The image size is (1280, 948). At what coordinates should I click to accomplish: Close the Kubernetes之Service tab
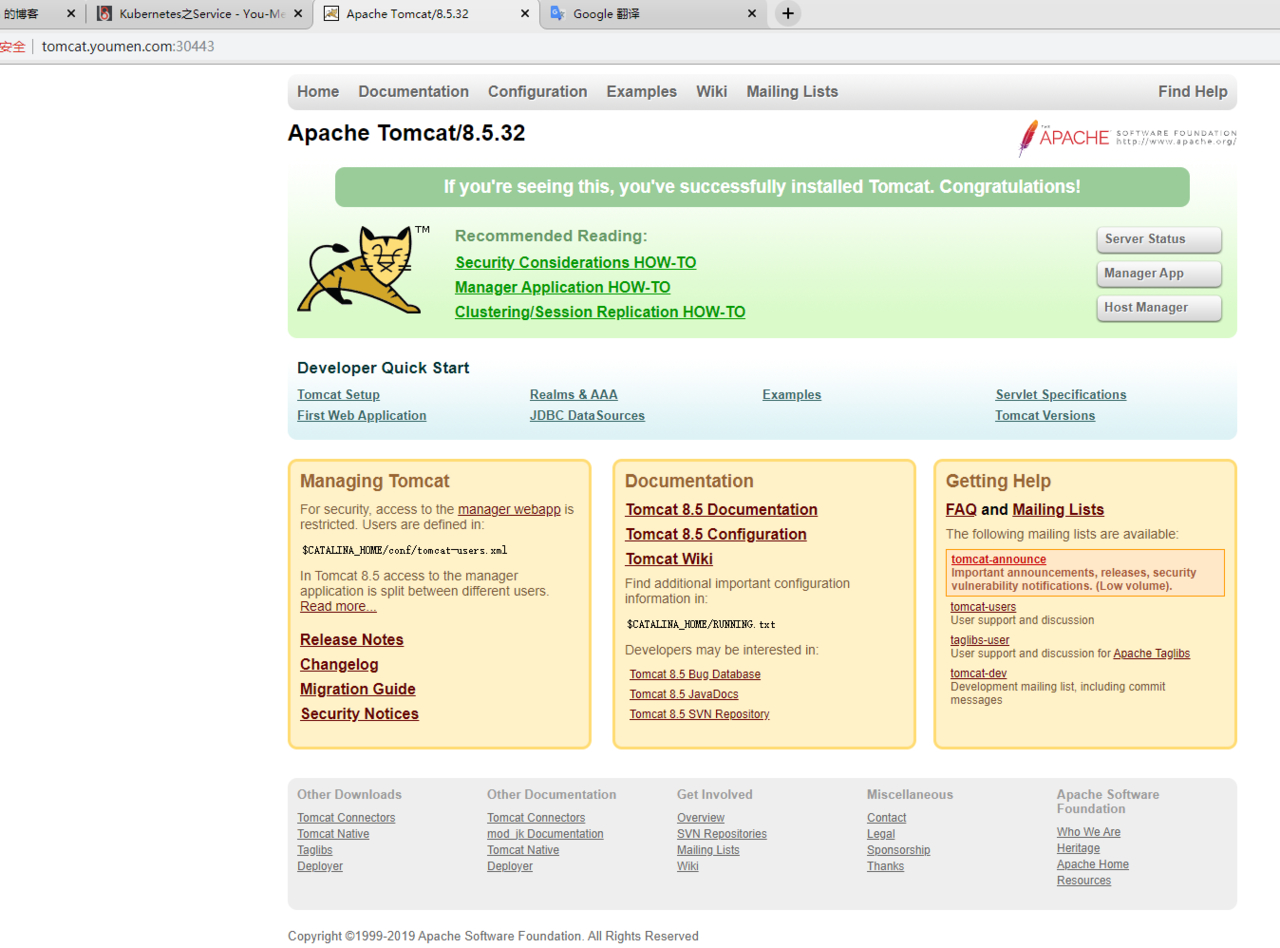[299, 14]
